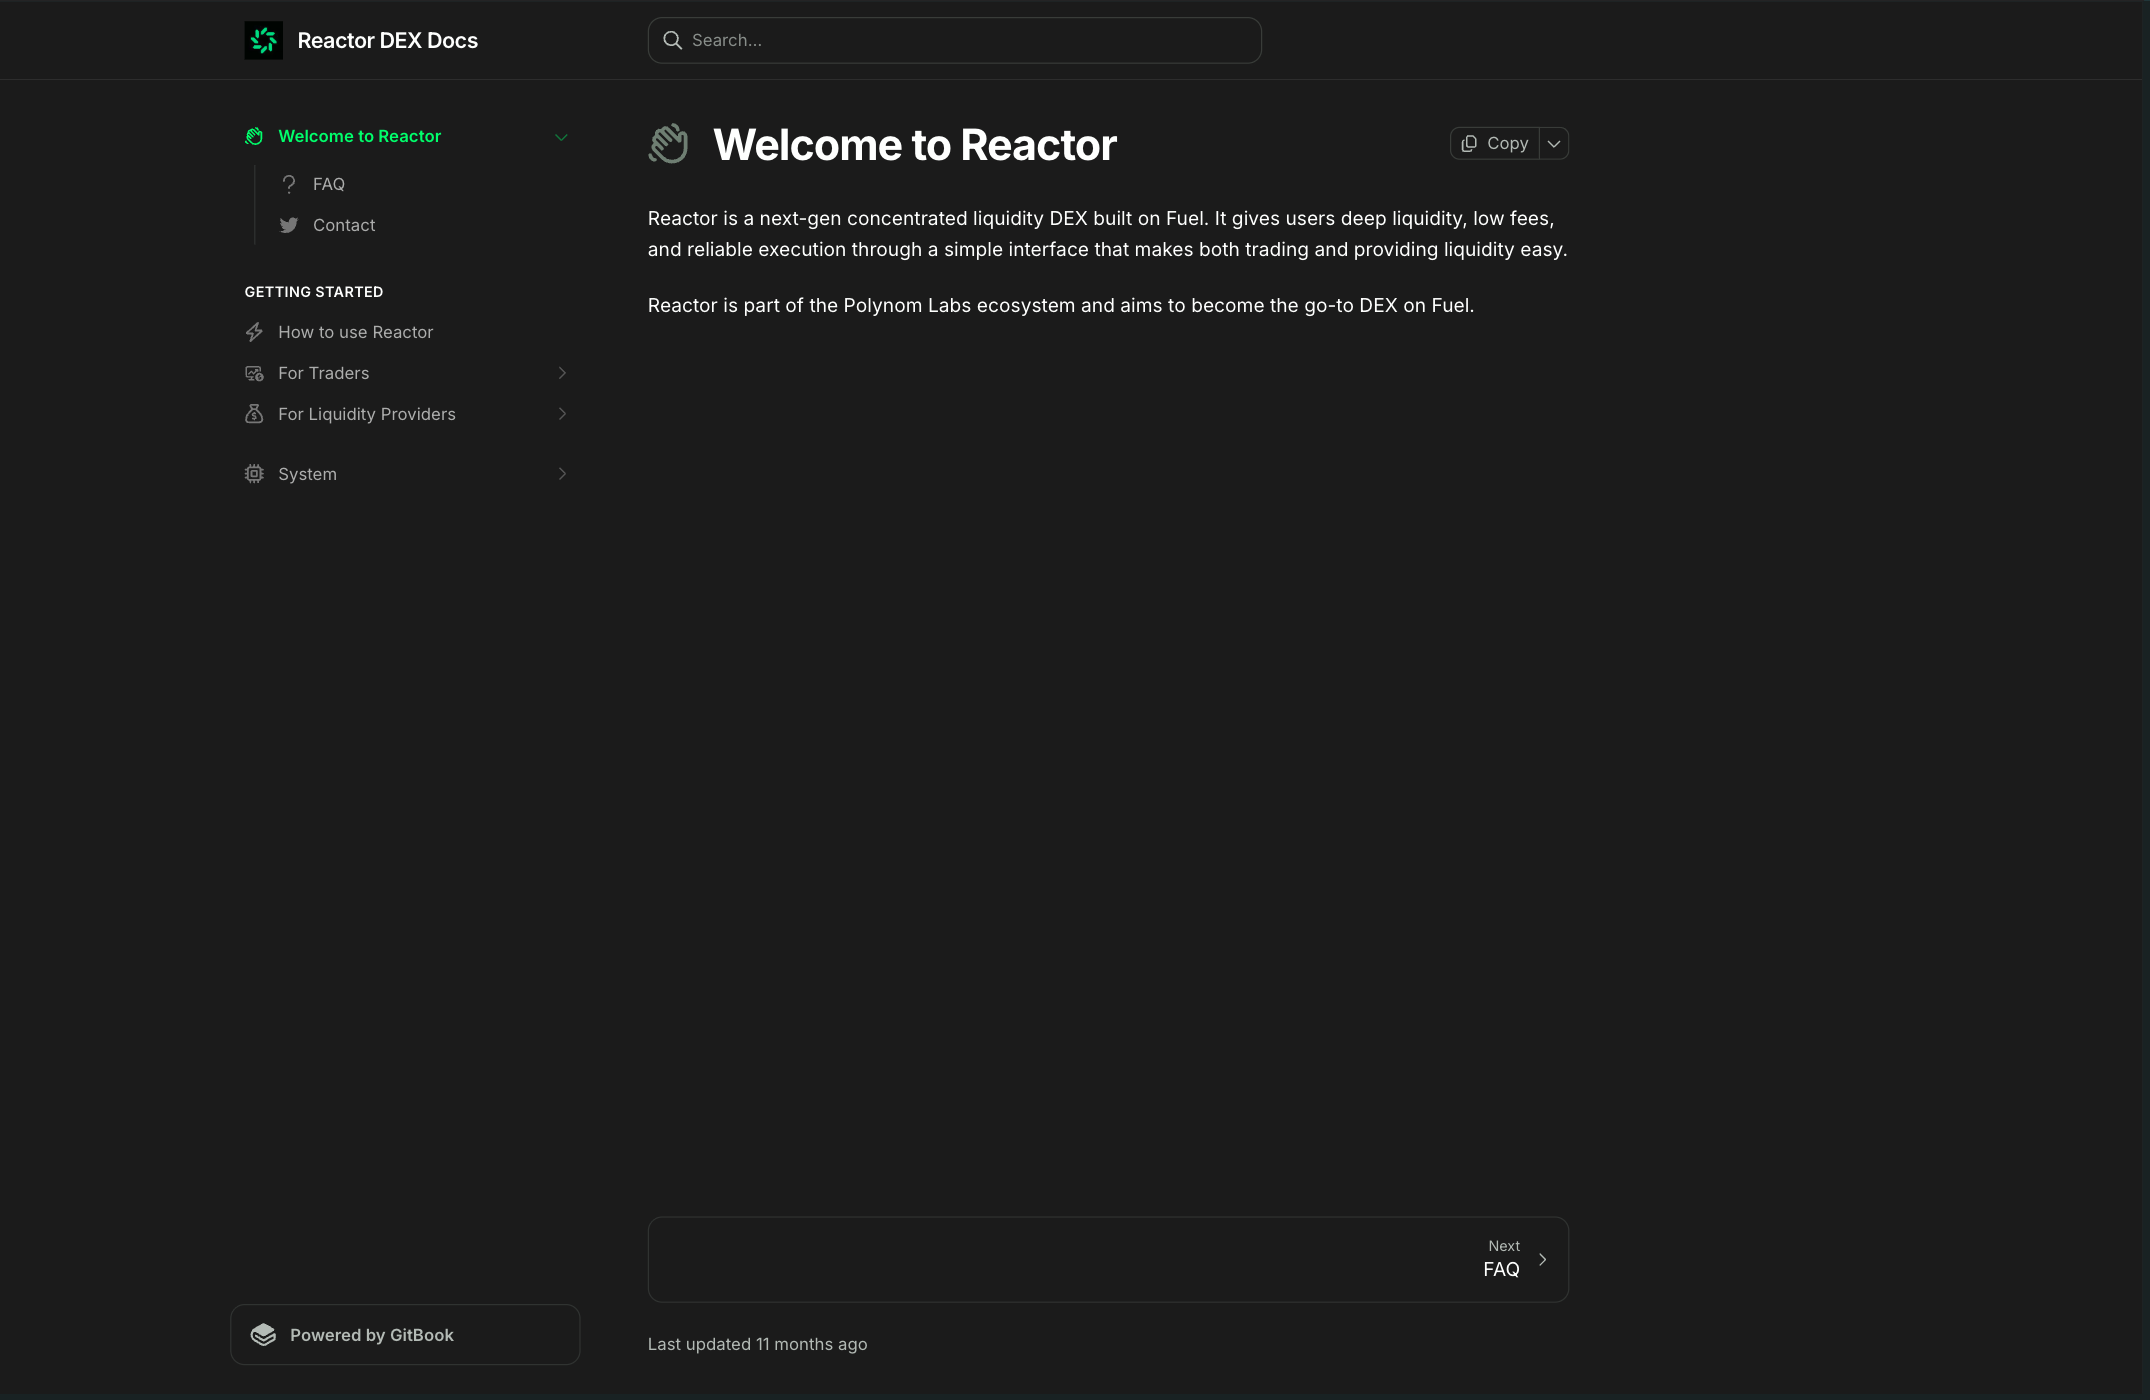Expand the For Liquidity Providers section
This screenshot has width=2150, height=1400.
(x=562, y=414)
